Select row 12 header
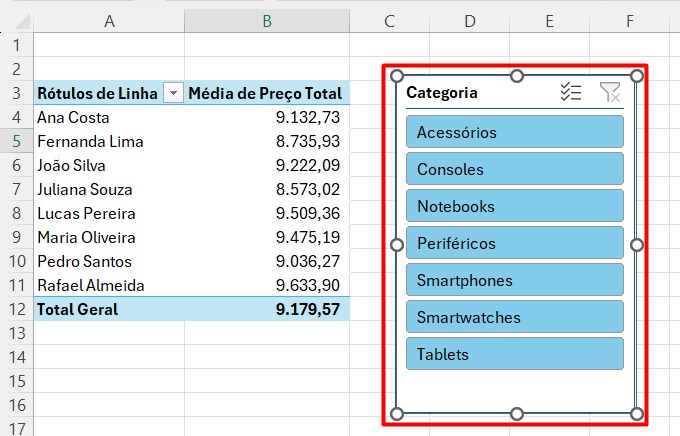This screenshot has height=436, width=680. pos(16,309)
